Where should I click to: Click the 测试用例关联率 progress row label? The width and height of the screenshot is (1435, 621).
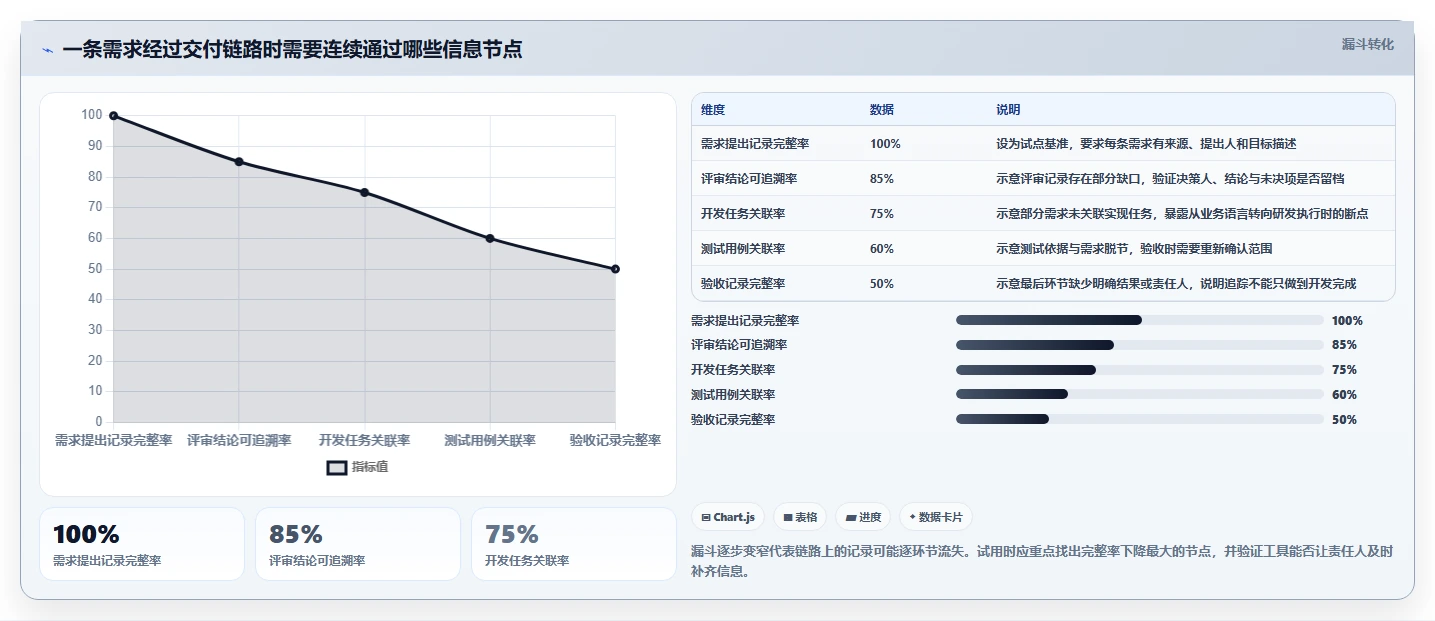[733, 395]
